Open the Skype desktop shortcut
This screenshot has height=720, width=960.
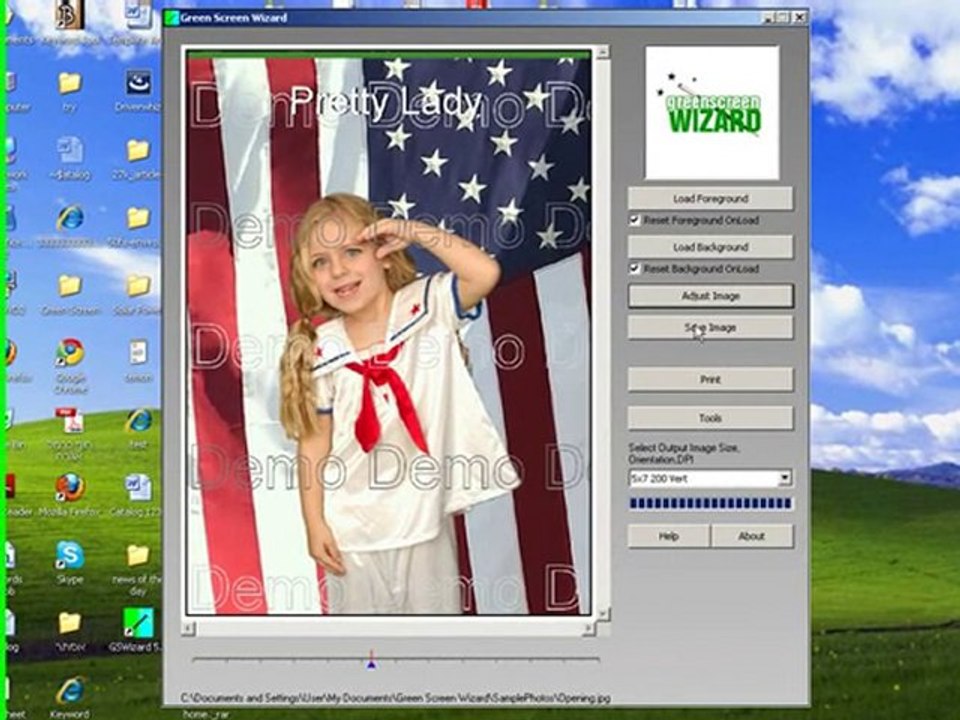pos(70,555)
